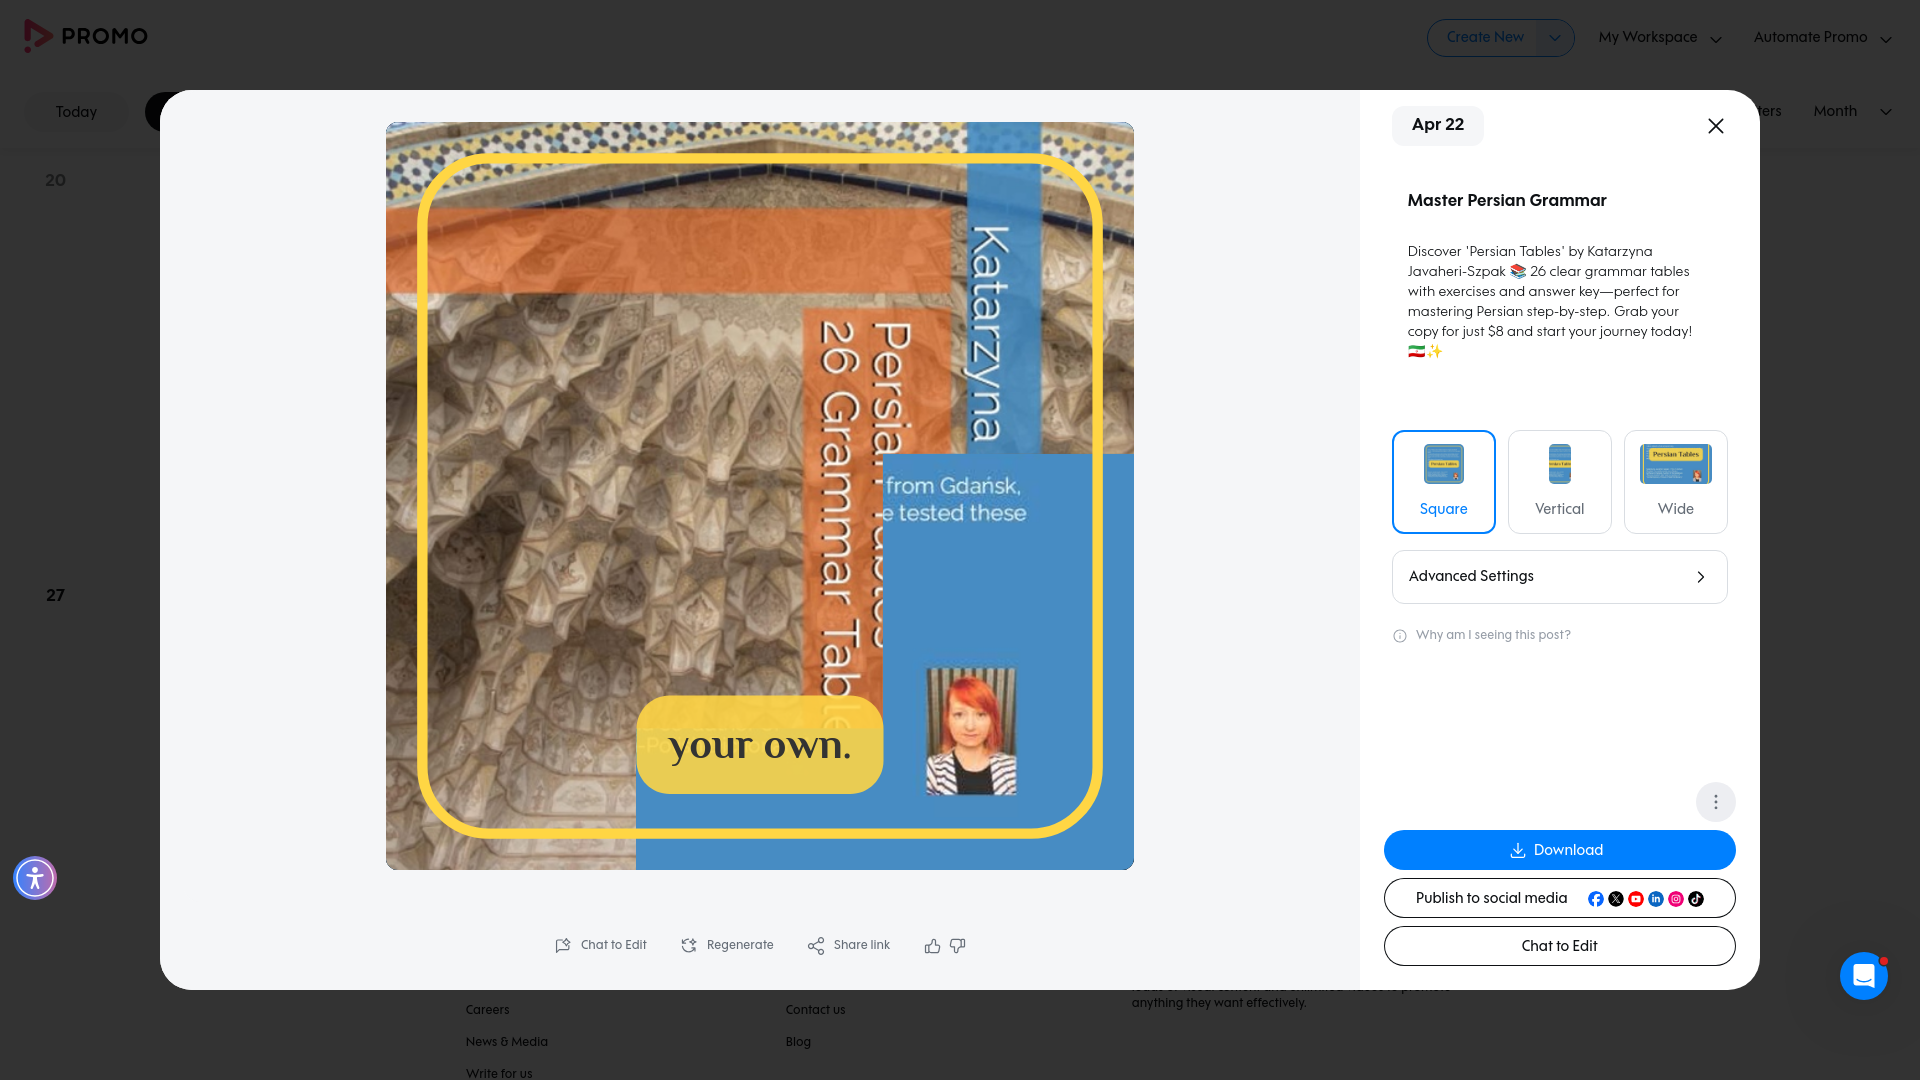The image size is (1920, 1080).
Task: Give the post a thumbs up
Action: [x=931, y=945]
